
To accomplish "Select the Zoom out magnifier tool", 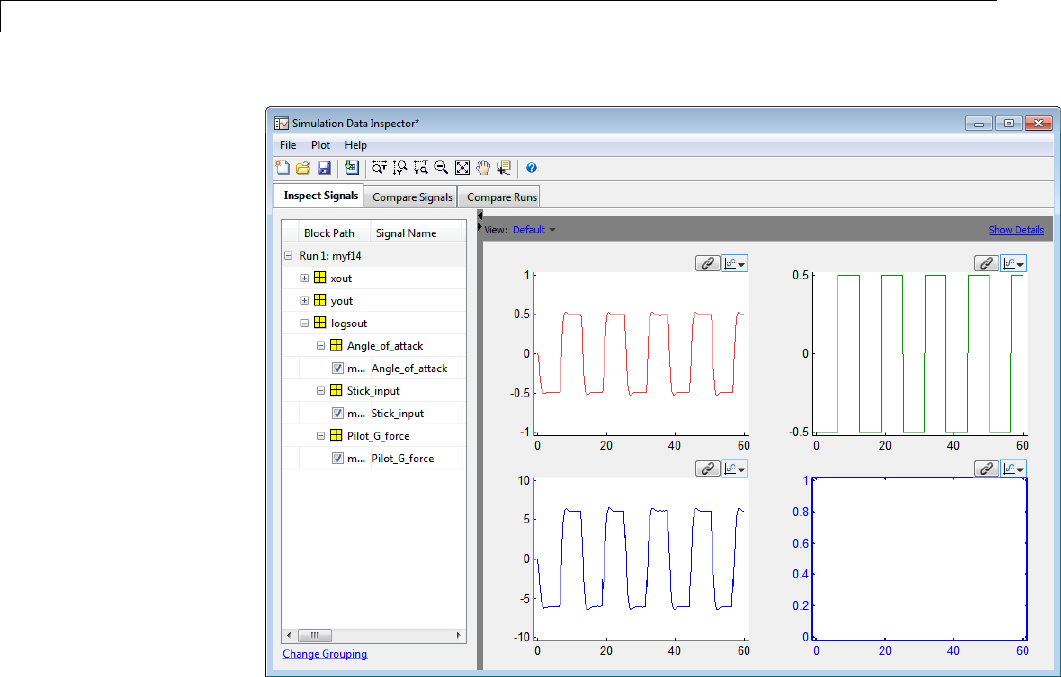I will tap(441, 168).
